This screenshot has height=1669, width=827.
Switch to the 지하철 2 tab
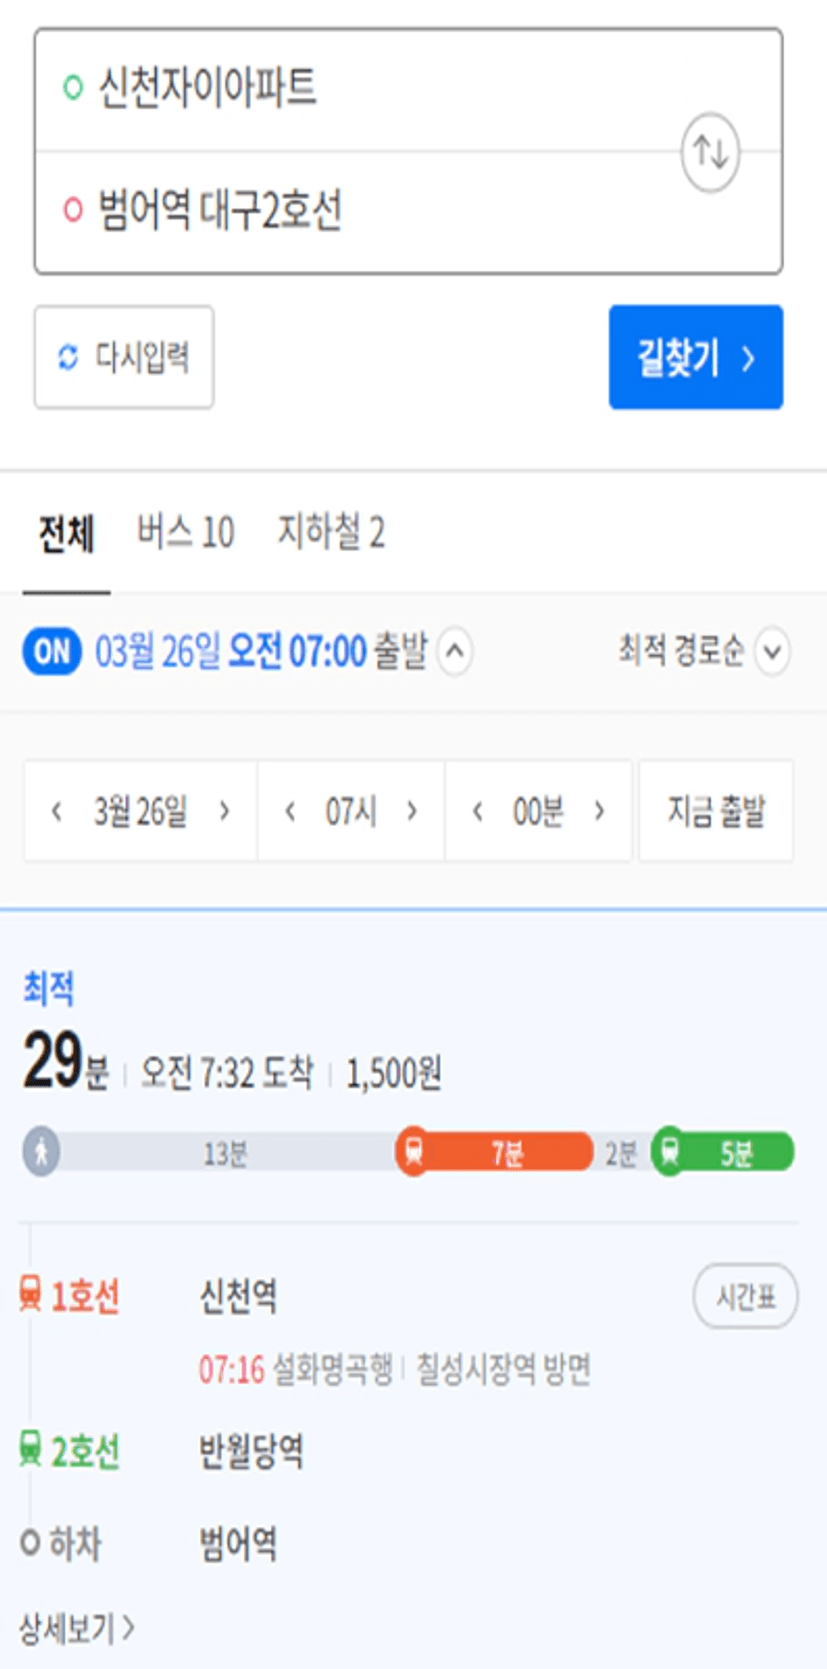coord(331,533)
